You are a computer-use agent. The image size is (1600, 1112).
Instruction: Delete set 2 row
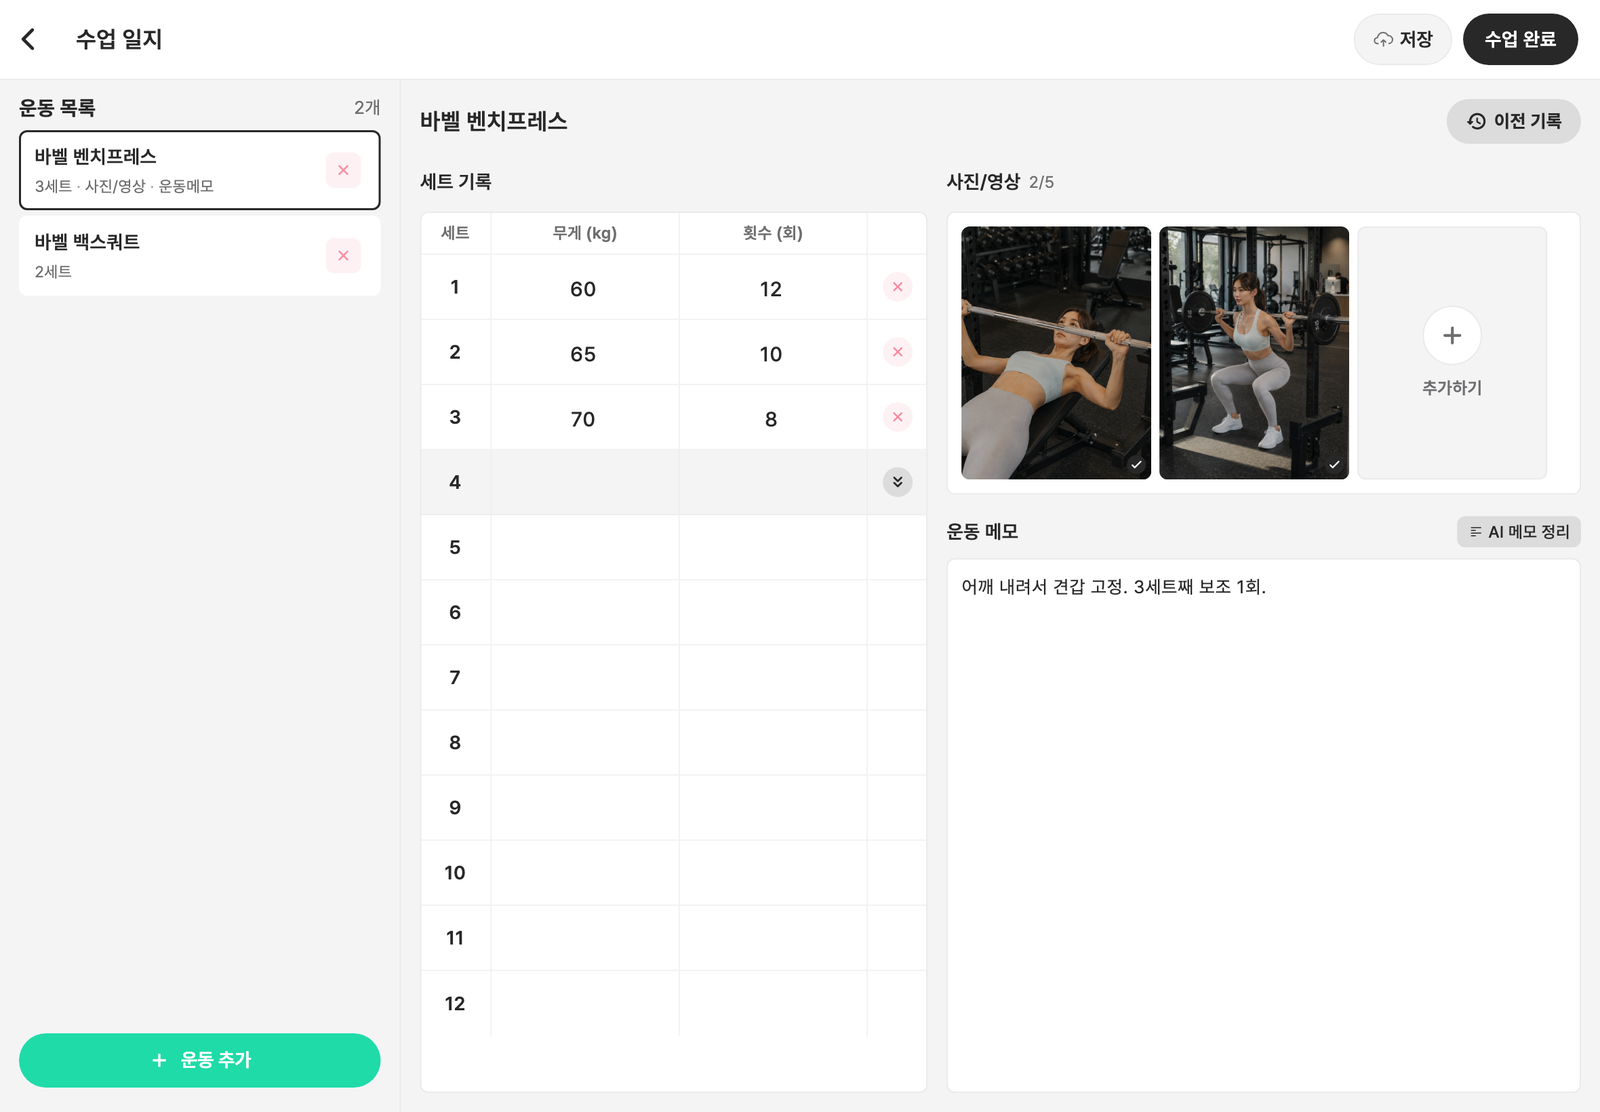[x=897, y=352]
